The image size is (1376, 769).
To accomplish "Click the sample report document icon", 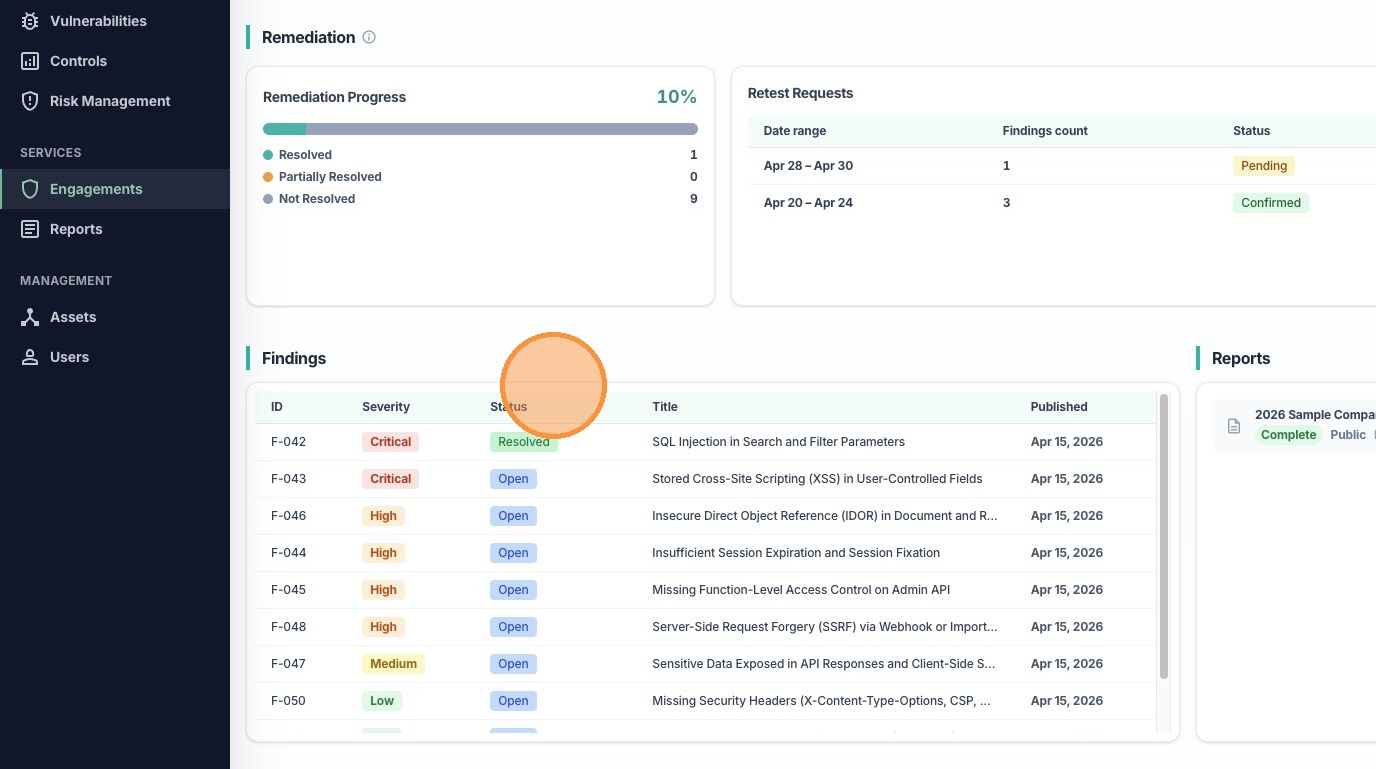I will (1234, 426).
